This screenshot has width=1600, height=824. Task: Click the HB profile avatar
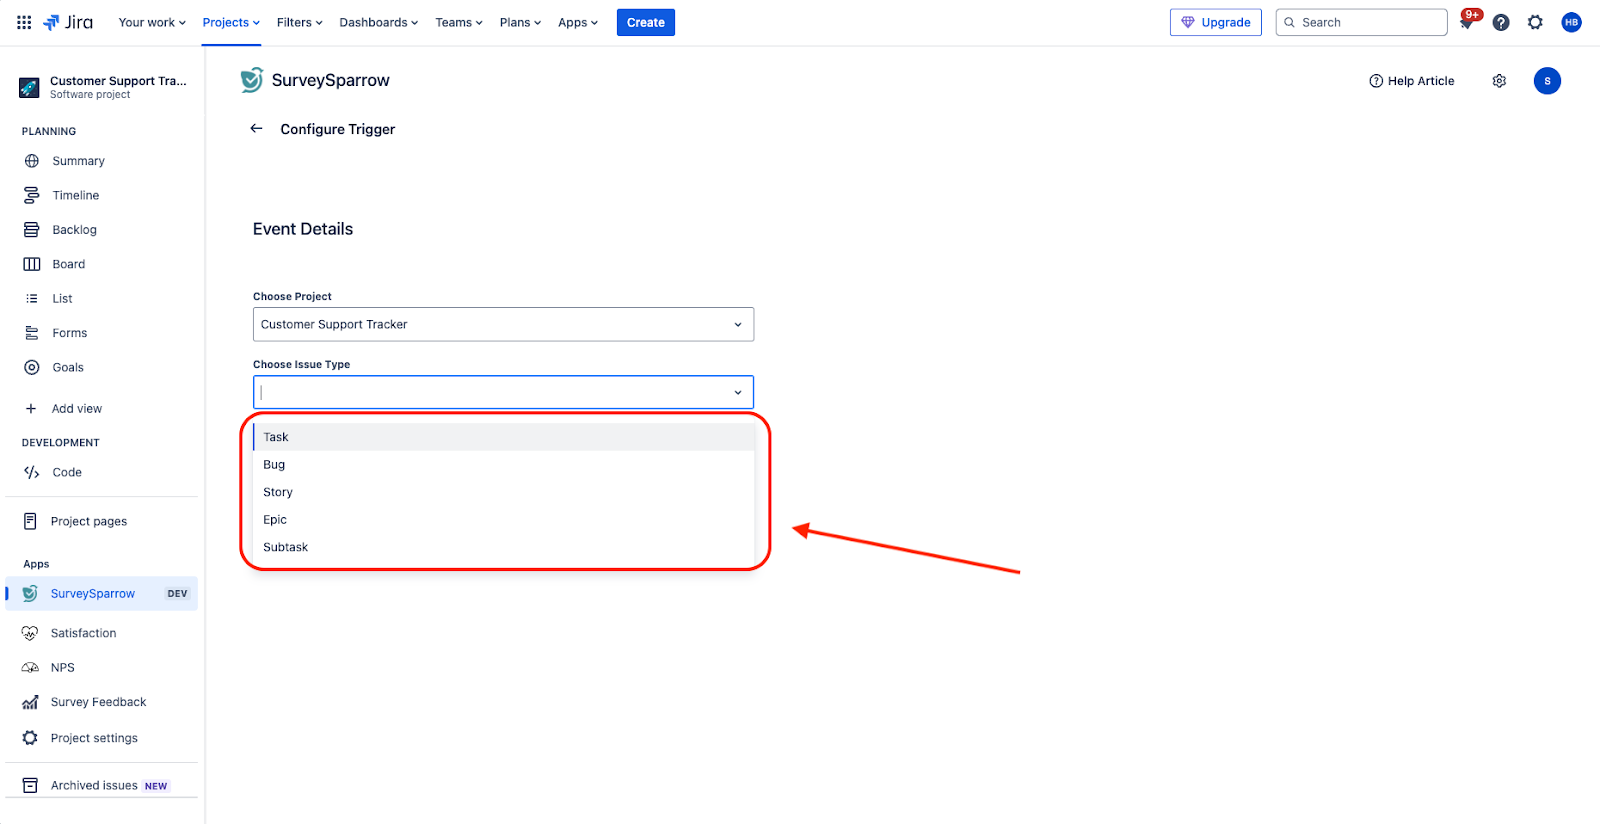tap(1571, 22)
